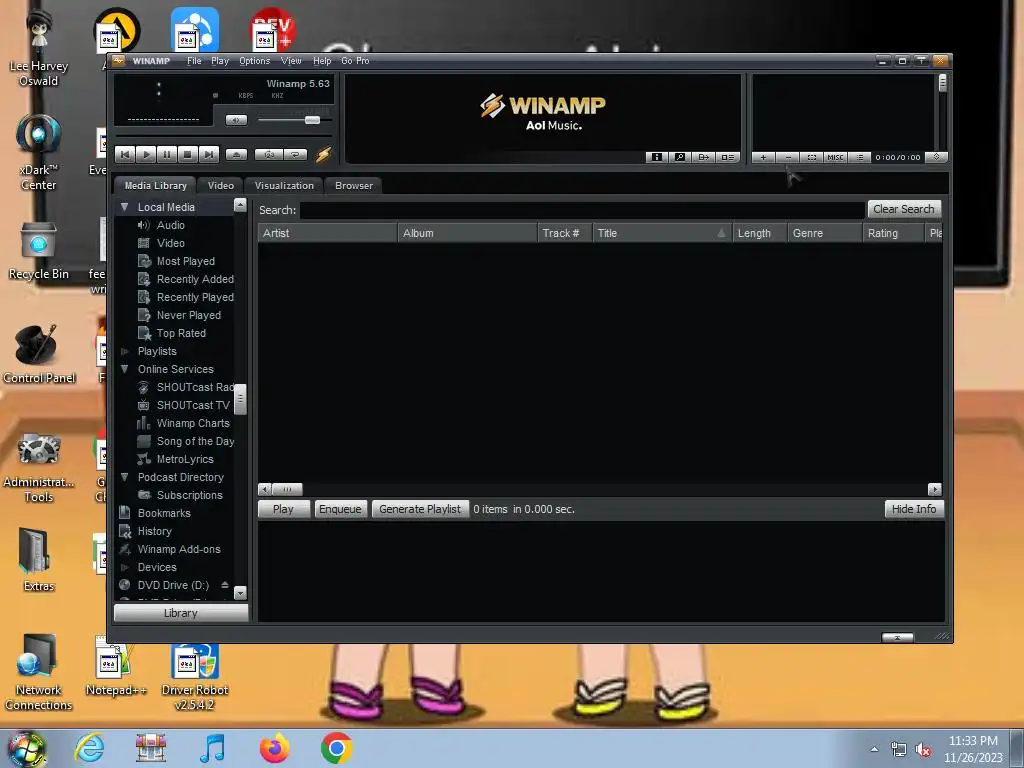
Task: Click the Clear Search button
Action: pyautogui.click(x=904, y=209)
